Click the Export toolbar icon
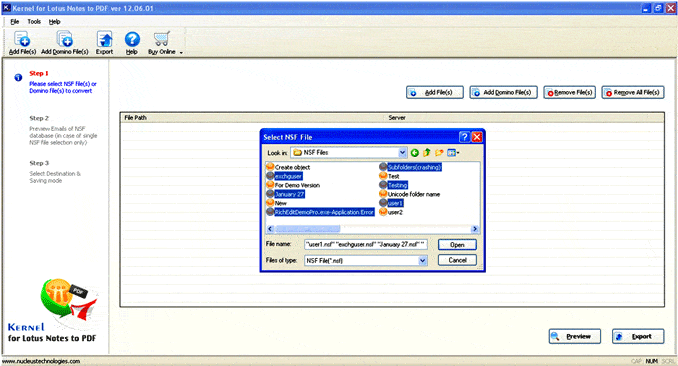The height and width of the screenshot is (366, 678). tap(104, 43)
